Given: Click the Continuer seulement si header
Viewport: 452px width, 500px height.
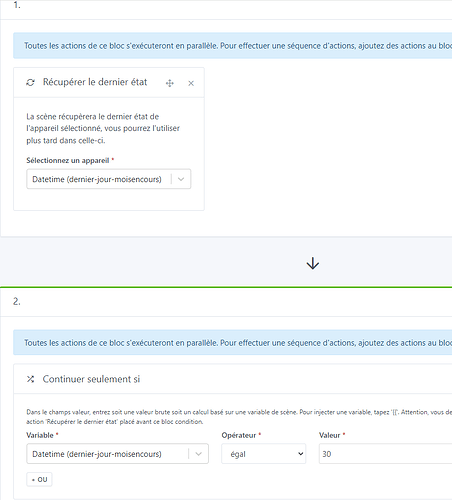Looking at the screenshot, I should (91, 379).
